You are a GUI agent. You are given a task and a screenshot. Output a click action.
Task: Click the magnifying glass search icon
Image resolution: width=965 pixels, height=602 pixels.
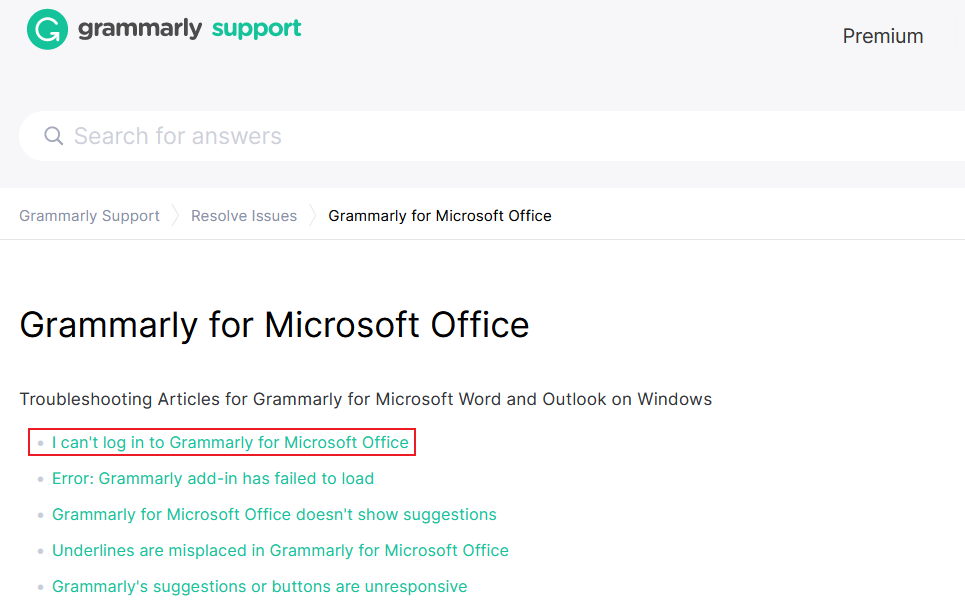pos(54,136)
